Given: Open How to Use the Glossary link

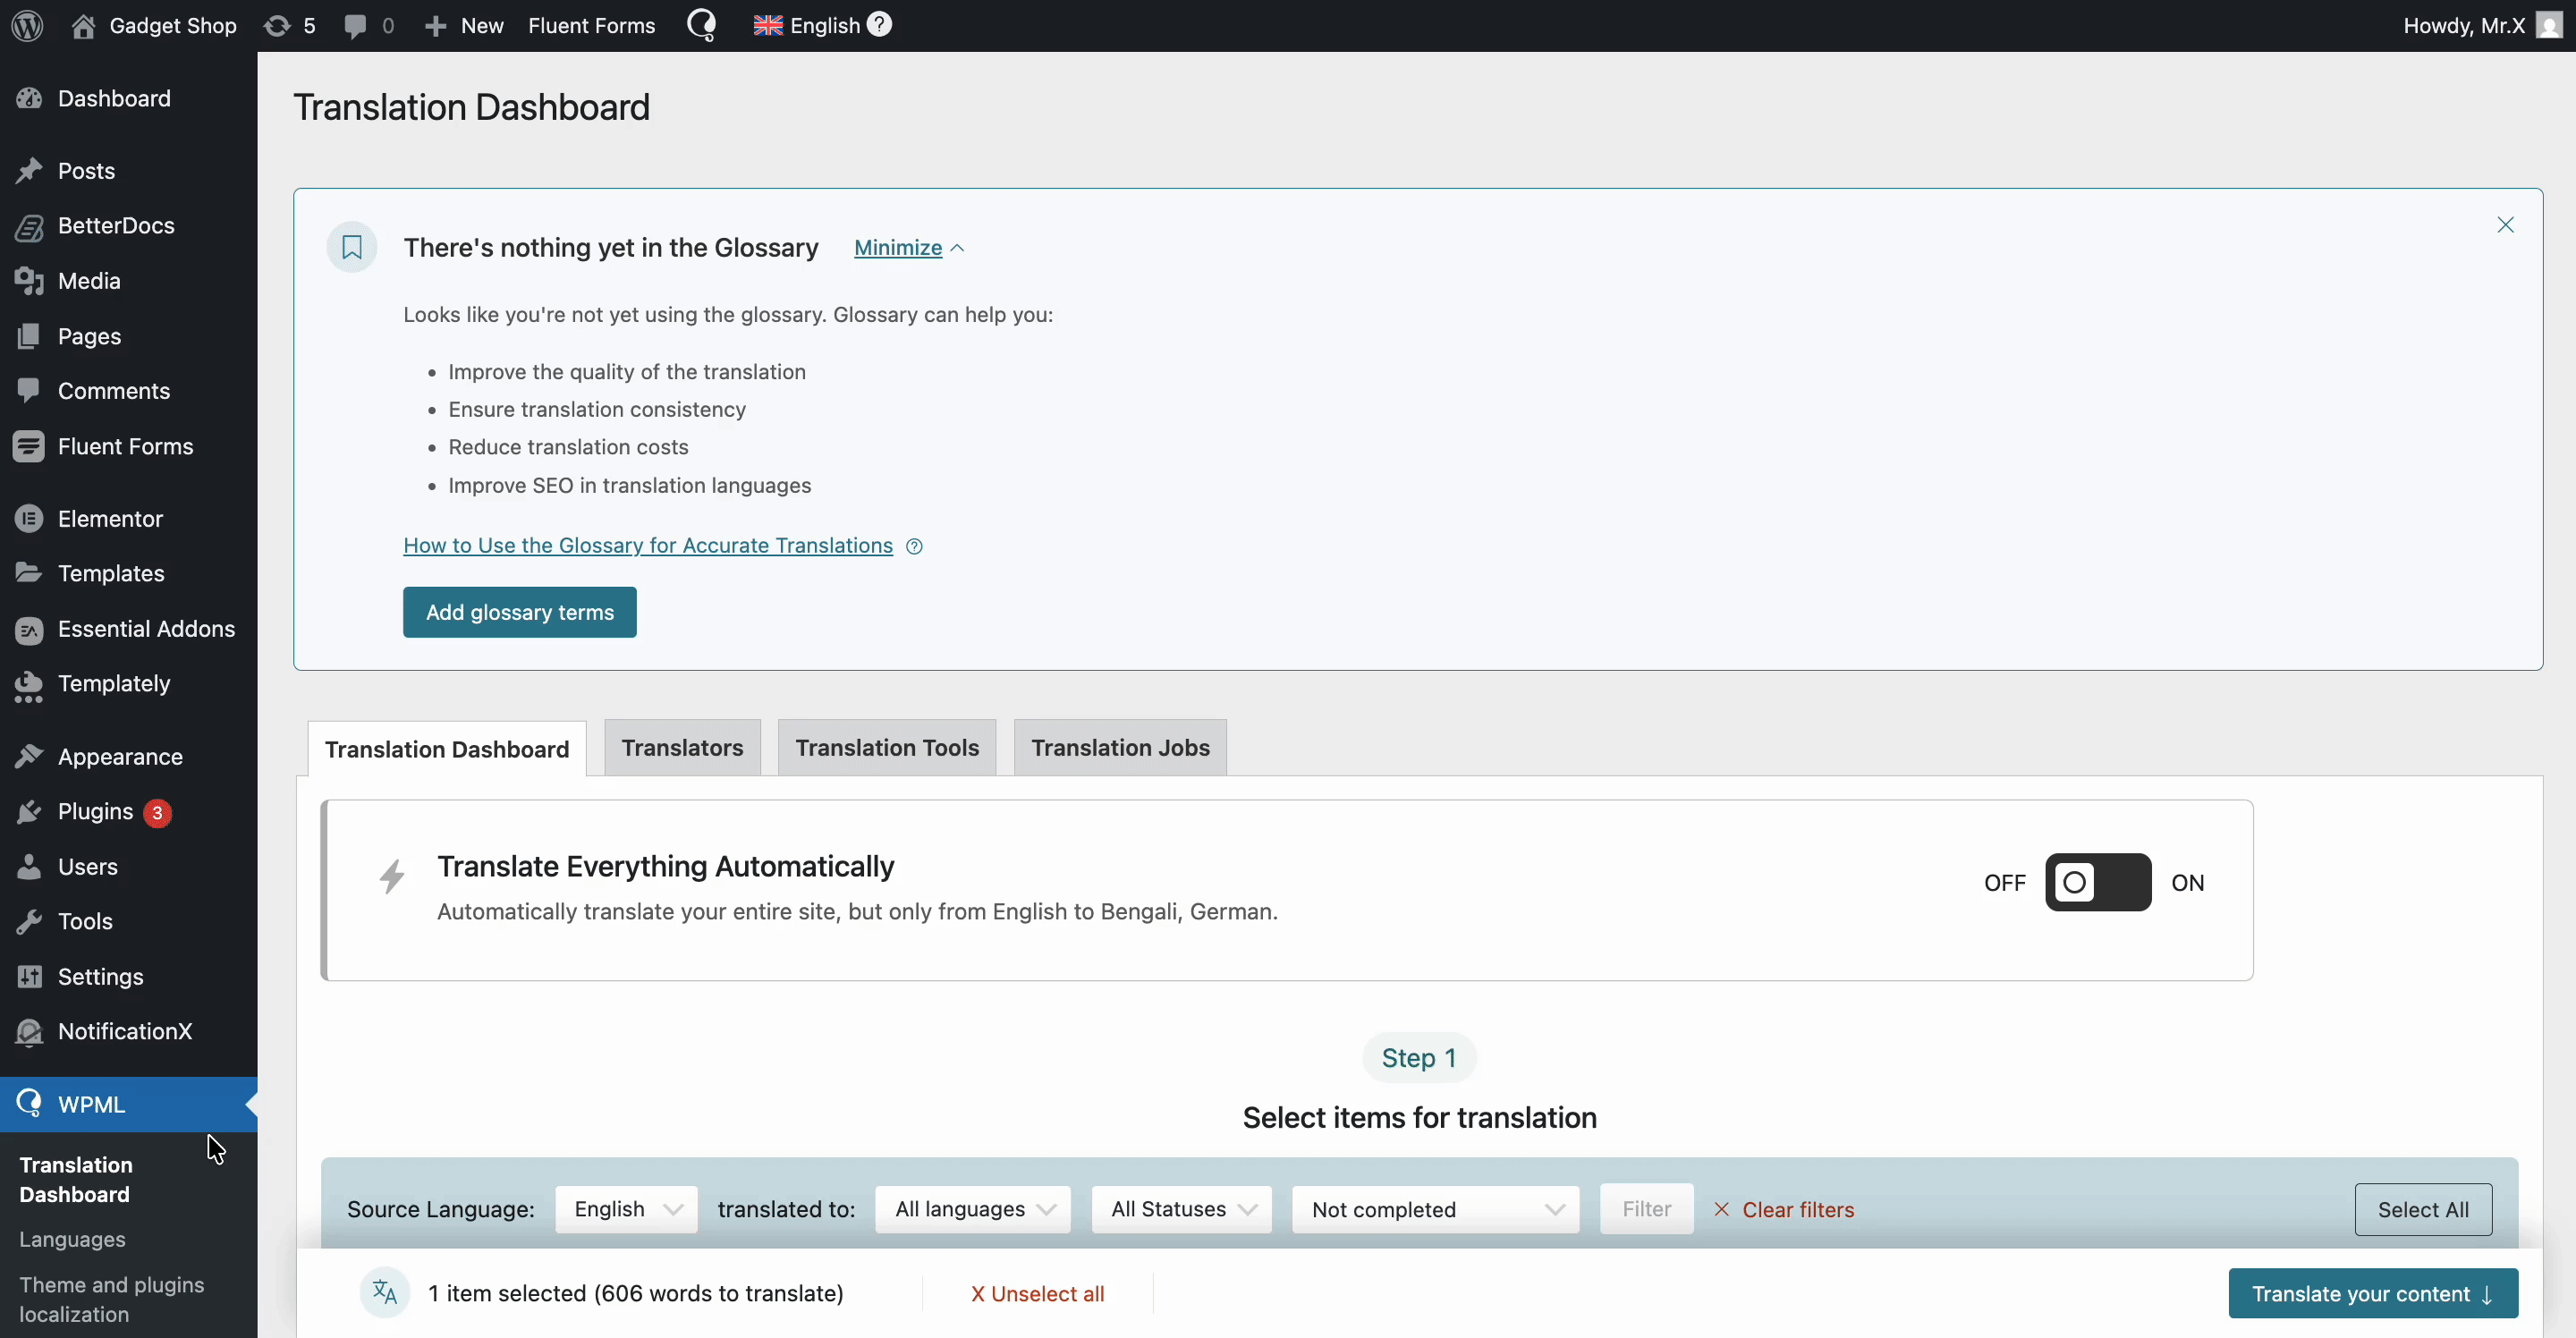Looking at the screenshot, I should 648,545.
